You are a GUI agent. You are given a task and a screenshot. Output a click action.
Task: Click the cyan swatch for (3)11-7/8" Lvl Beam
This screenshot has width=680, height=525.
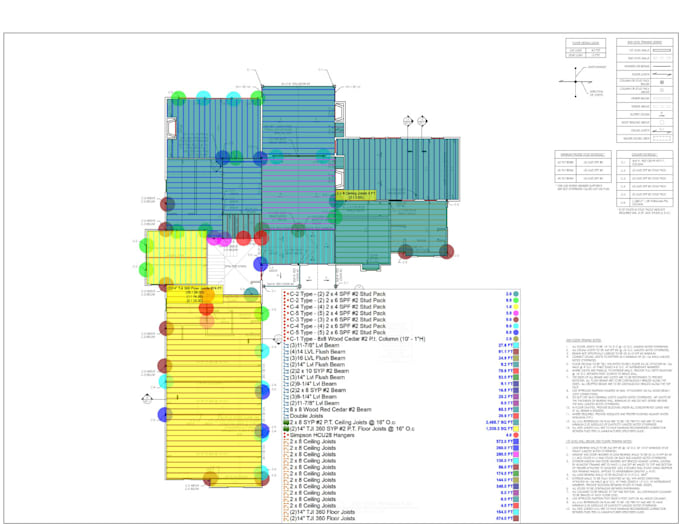[x=516, y=346]
